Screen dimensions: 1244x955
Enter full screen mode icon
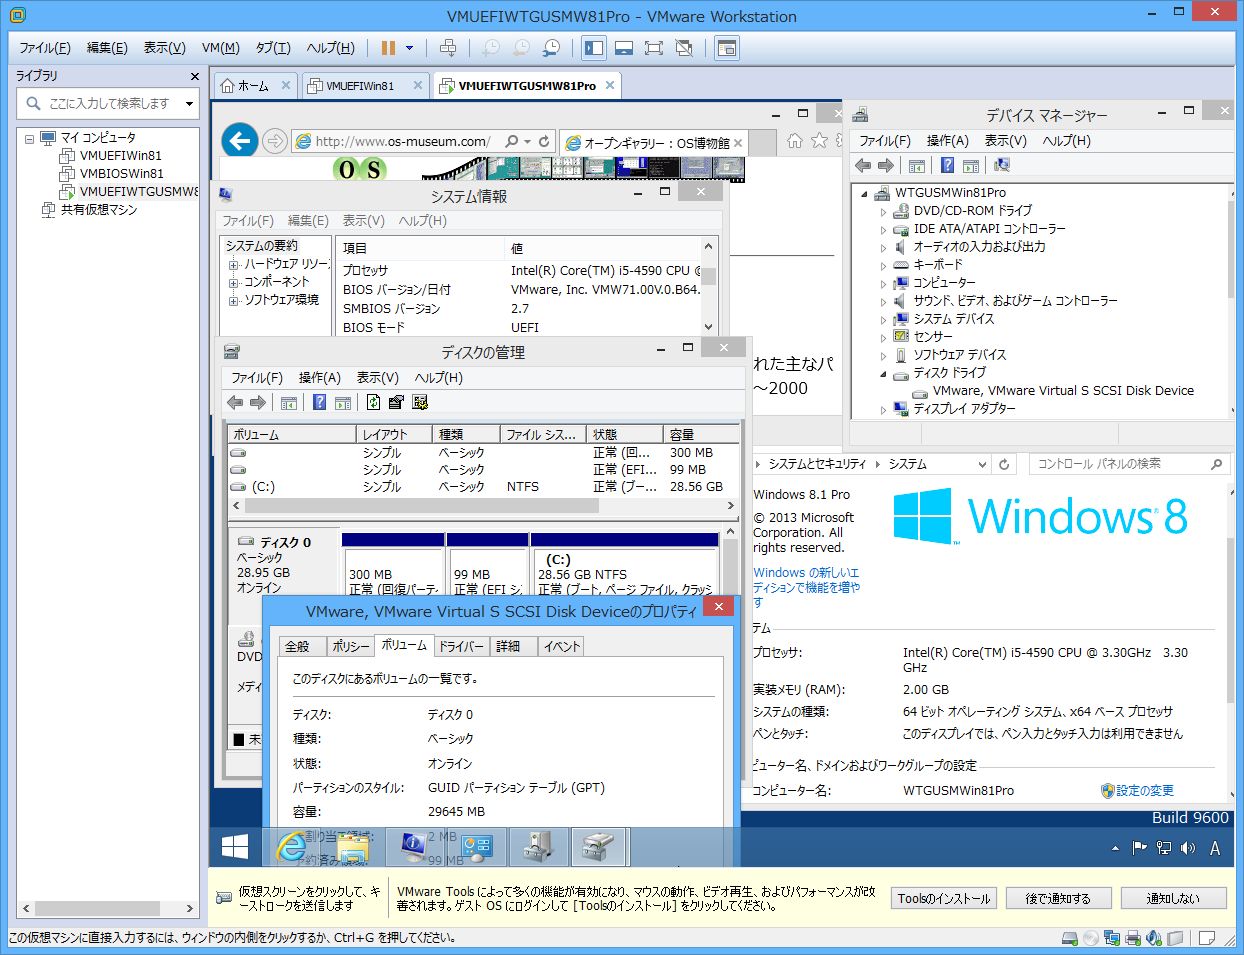[x=654, y=47]
